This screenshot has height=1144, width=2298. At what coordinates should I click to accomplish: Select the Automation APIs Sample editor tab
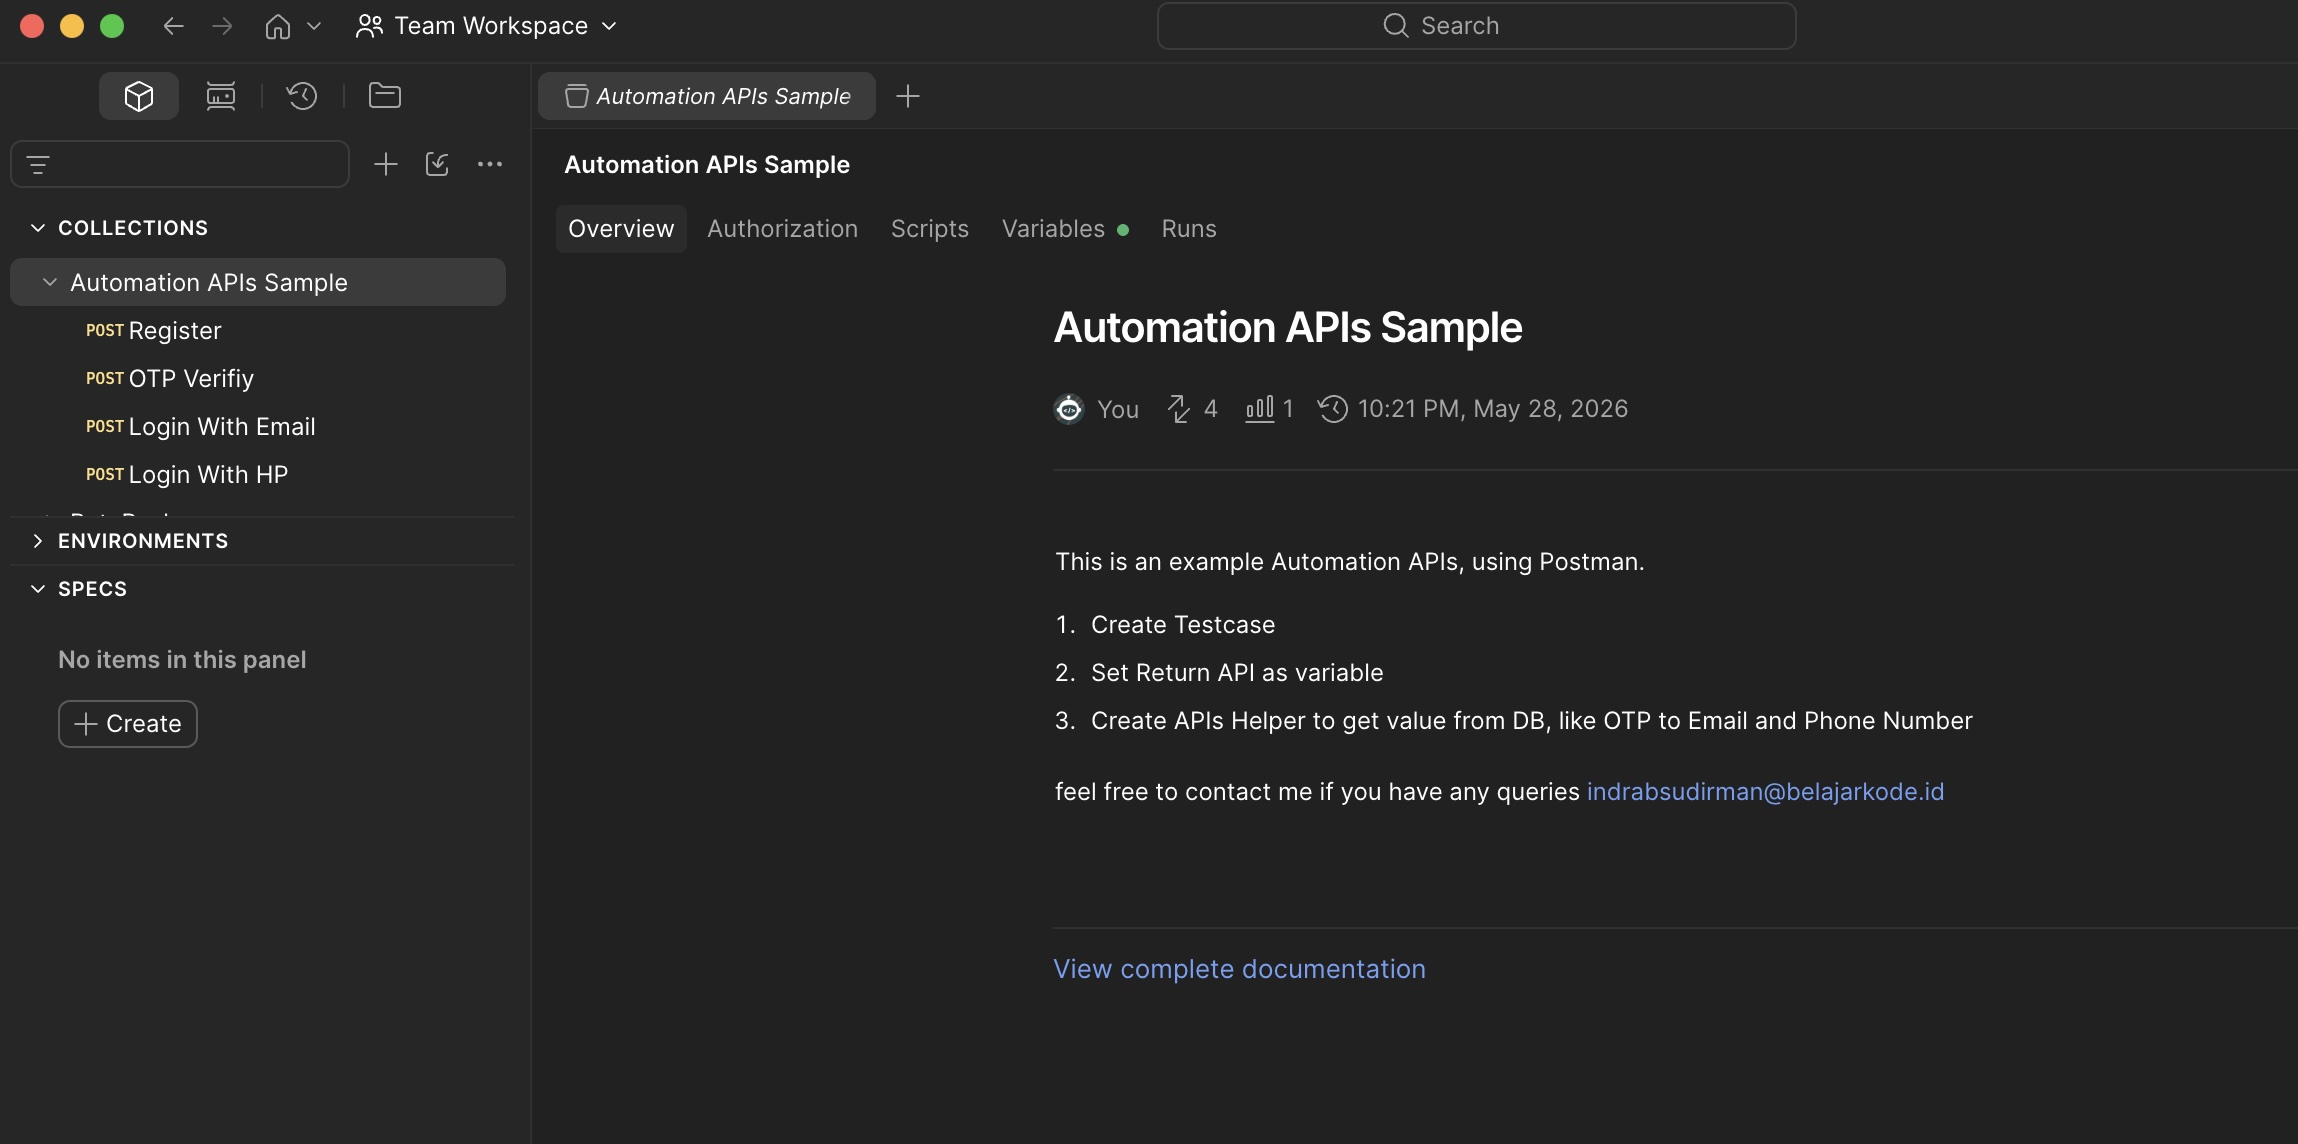(707, 96)
